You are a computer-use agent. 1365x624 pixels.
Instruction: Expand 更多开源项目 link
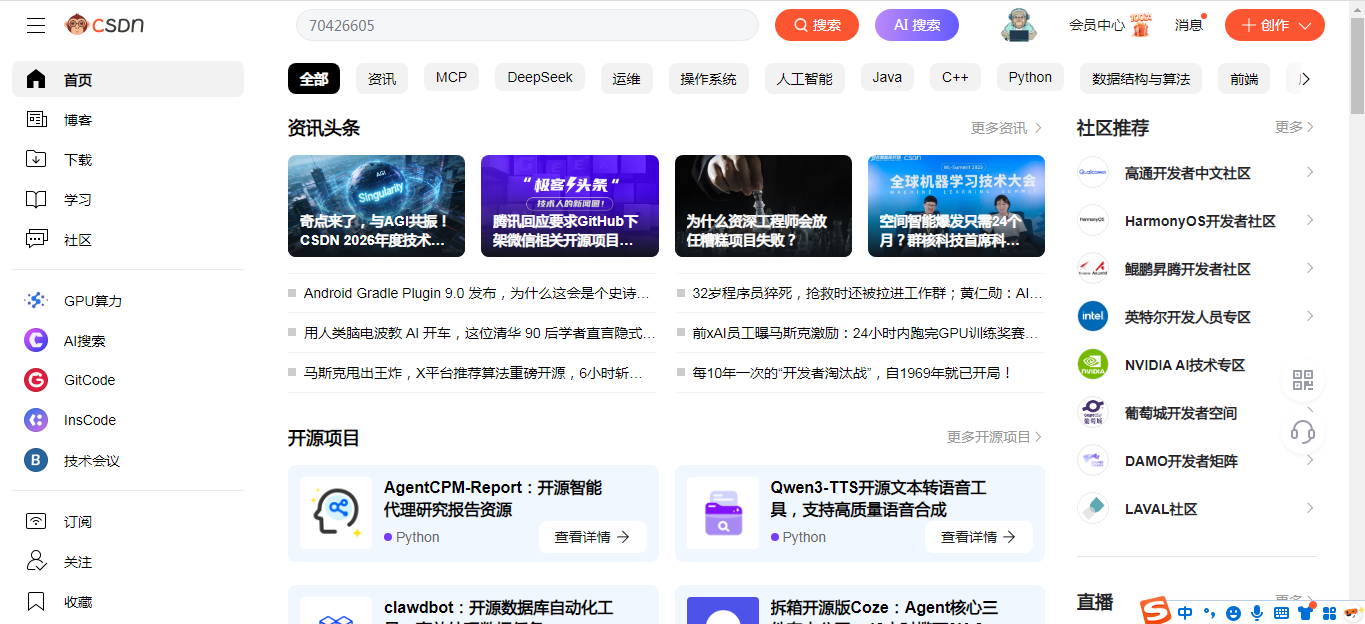coord(995,437)
